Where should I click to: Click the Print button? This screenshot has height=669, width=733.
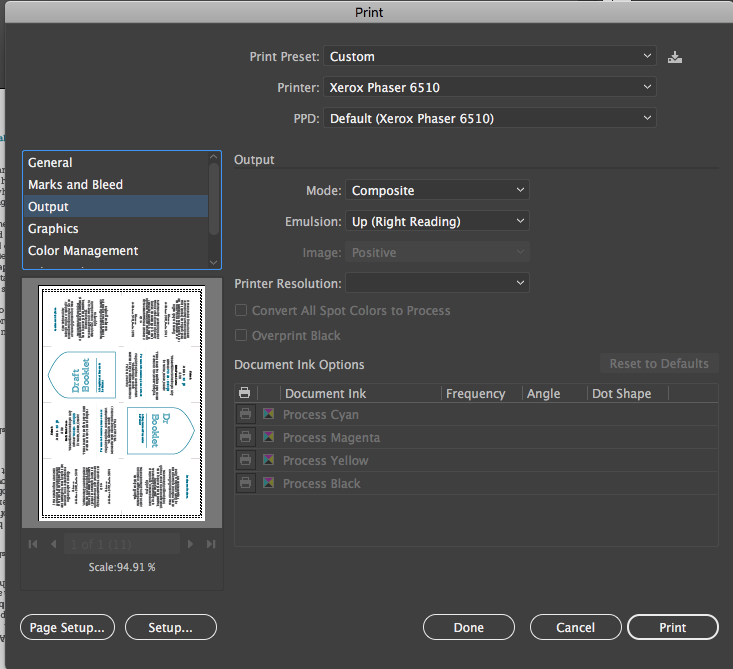tap(672, 627)
